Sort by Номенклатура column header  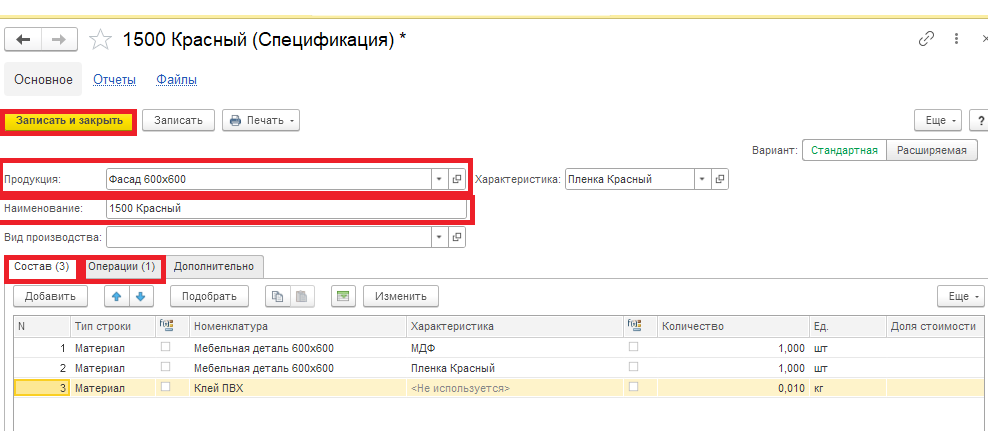297,326
